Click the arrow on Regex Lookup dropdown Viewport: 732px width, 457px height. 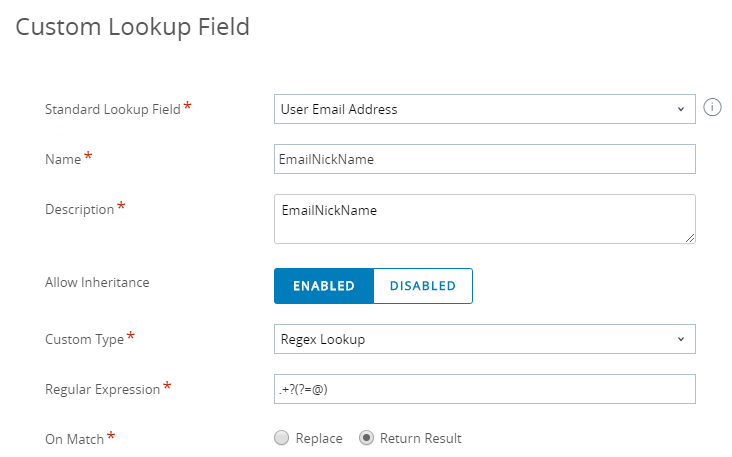[x=680, y=339]
